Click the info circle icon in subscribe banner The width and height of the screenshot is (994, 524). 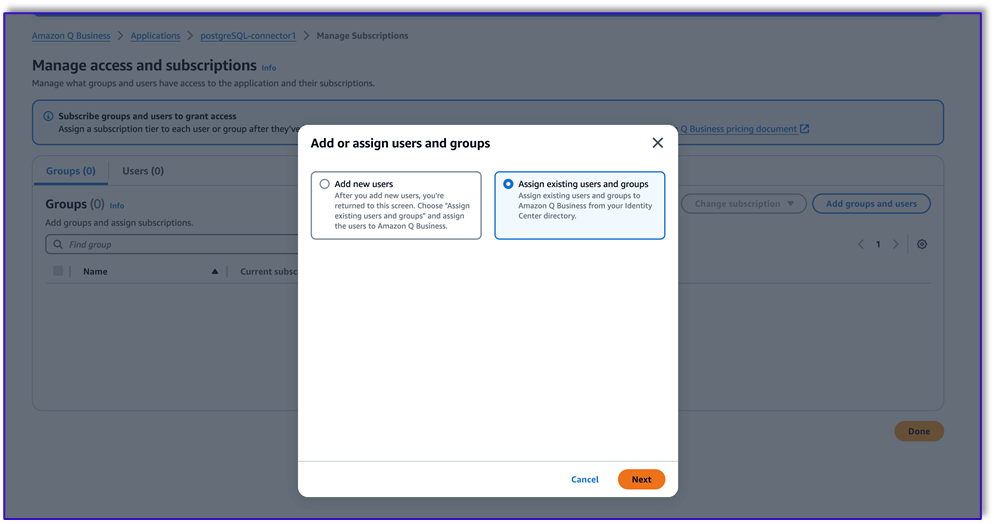(x=48, y=117)
